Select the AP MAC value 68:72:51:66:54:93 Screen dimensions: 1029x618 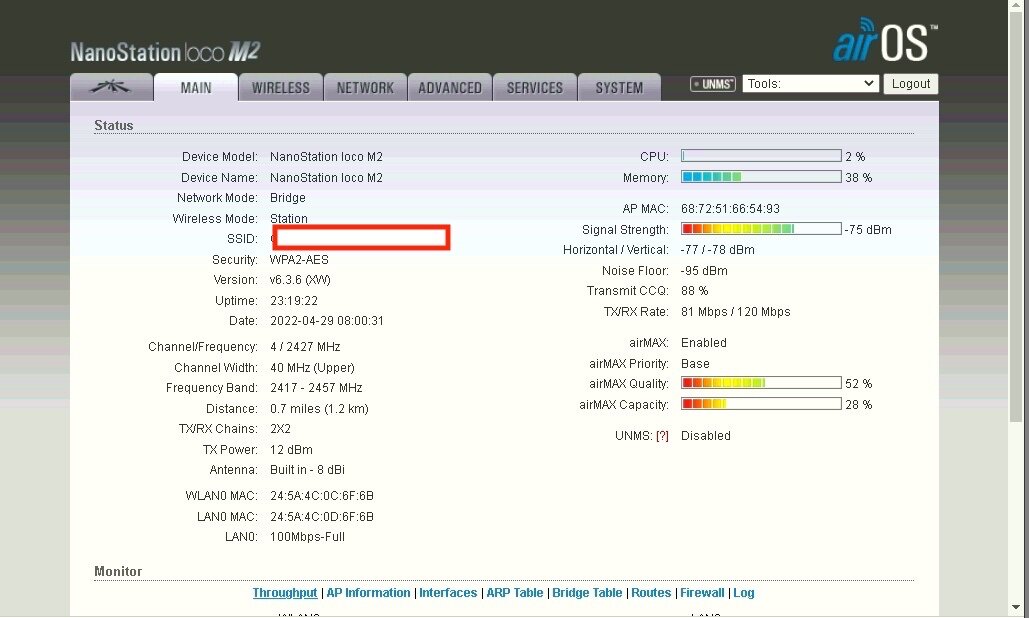[730, 209]
